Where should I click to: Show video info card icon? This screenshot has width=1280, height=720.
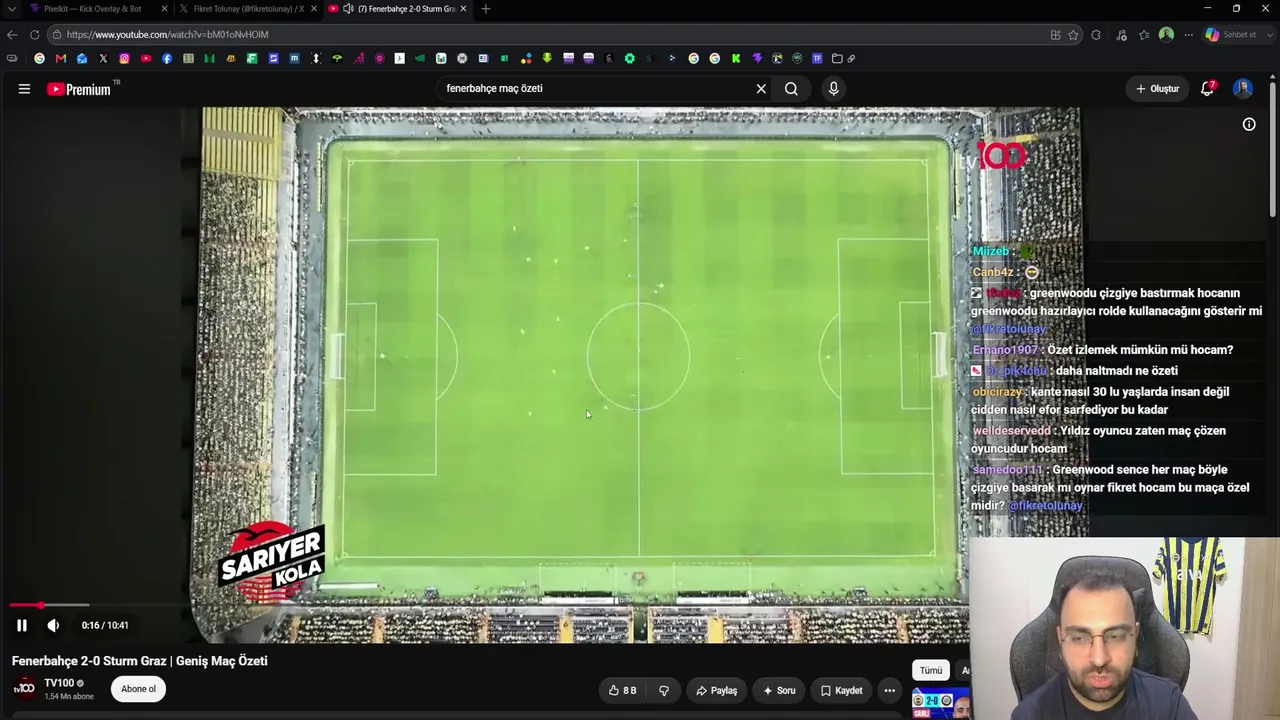pos(1249,124)
